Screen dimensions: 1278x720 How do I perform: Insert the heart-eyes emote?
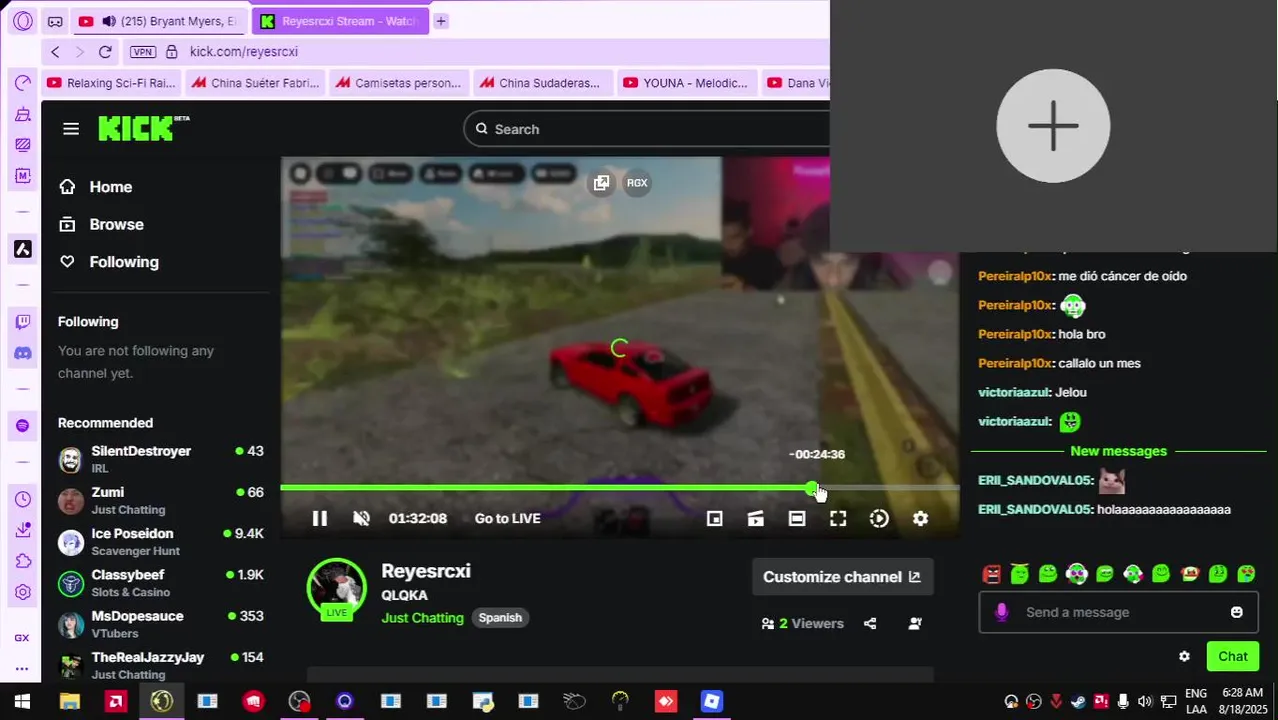tap(1246, 574)
